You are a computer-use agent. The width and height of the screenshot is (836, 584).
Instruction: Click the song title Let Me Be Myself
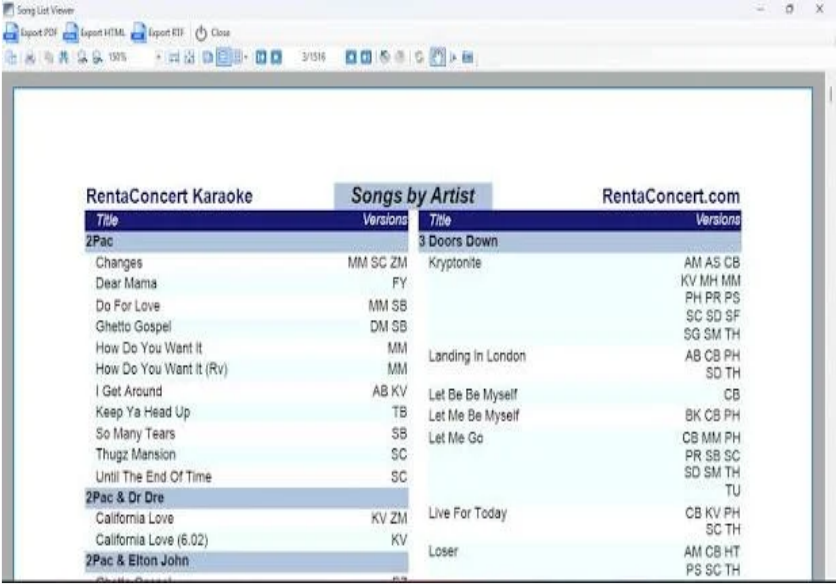pyautogui.click(x=474, y=415)
